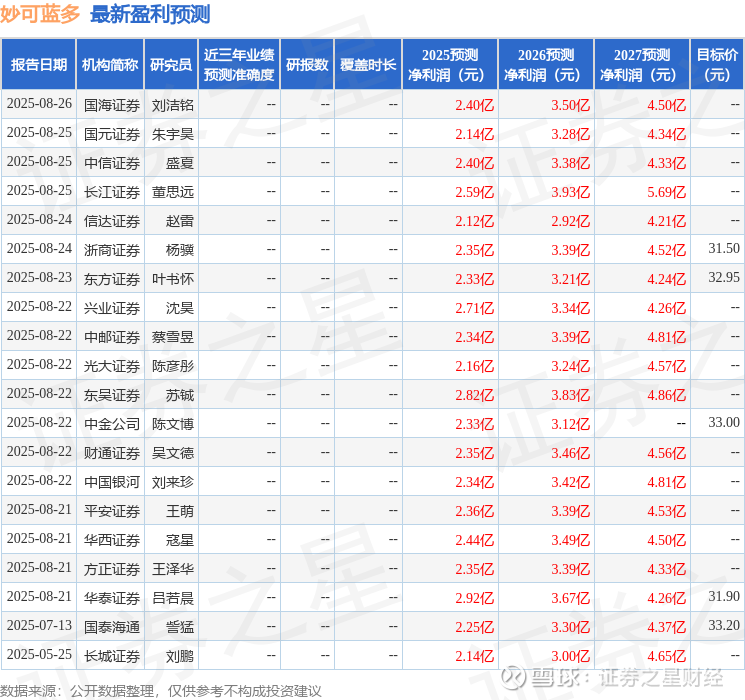This screenshot has width=745, height=700.
Task: Click the 2025-07-13 report date
Action: 39,625
